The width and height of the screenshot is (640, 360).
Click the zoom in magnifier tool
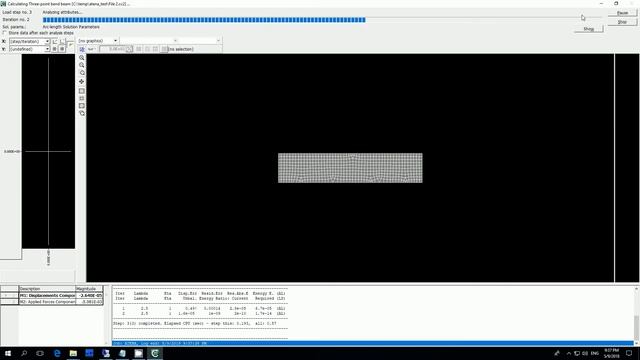[82, 58]
